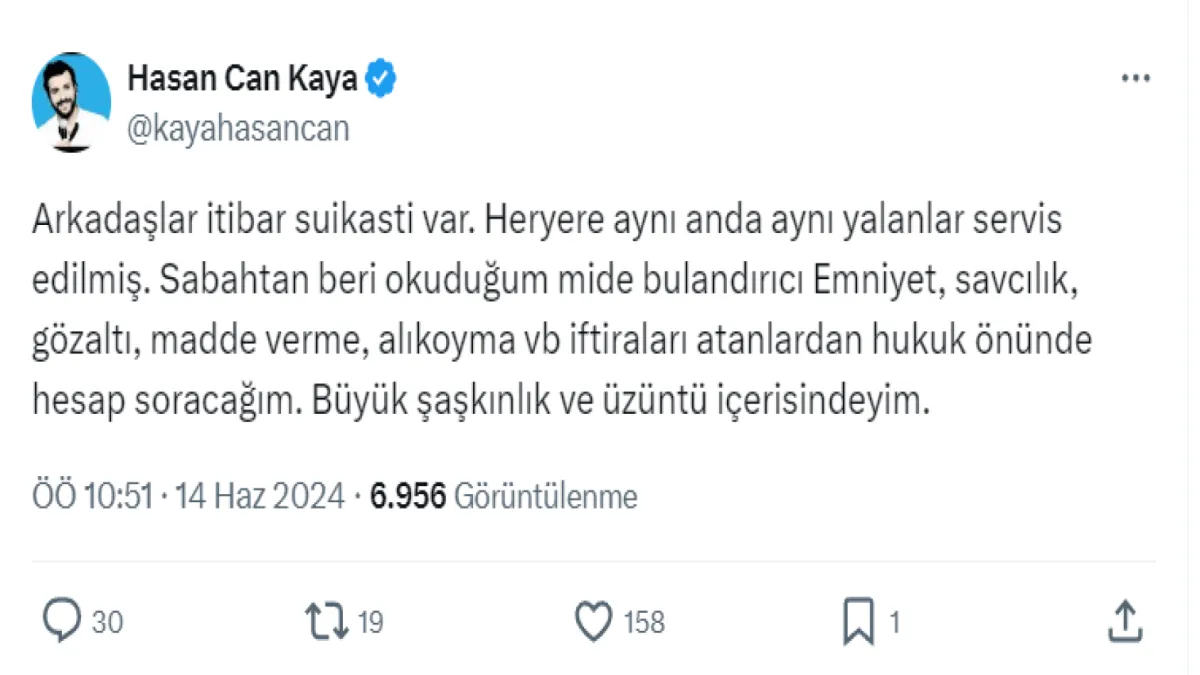
Task: Click the bookmark count 1
Action: tap(895, 623)
